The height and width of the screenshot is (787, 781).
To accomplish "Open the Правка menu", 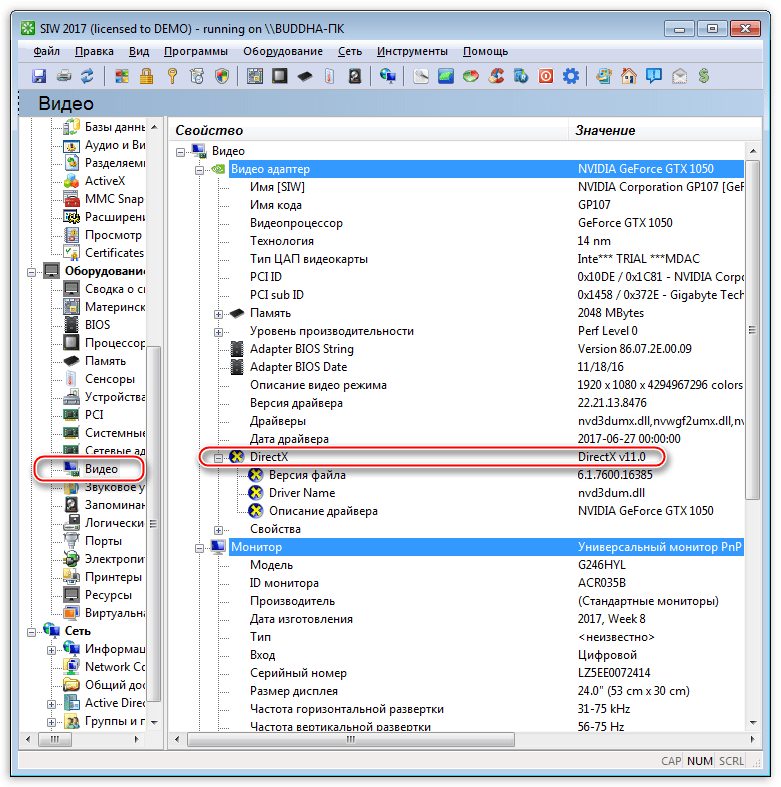I will tap(94, 51).
